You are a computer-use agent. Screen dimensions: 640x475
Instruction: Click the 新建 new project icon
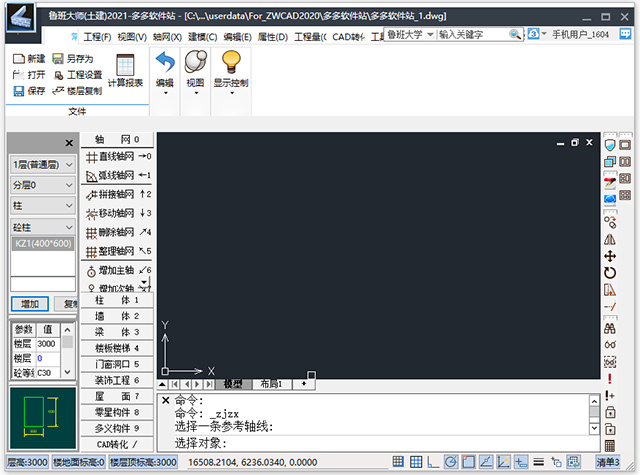coord(18,59)
